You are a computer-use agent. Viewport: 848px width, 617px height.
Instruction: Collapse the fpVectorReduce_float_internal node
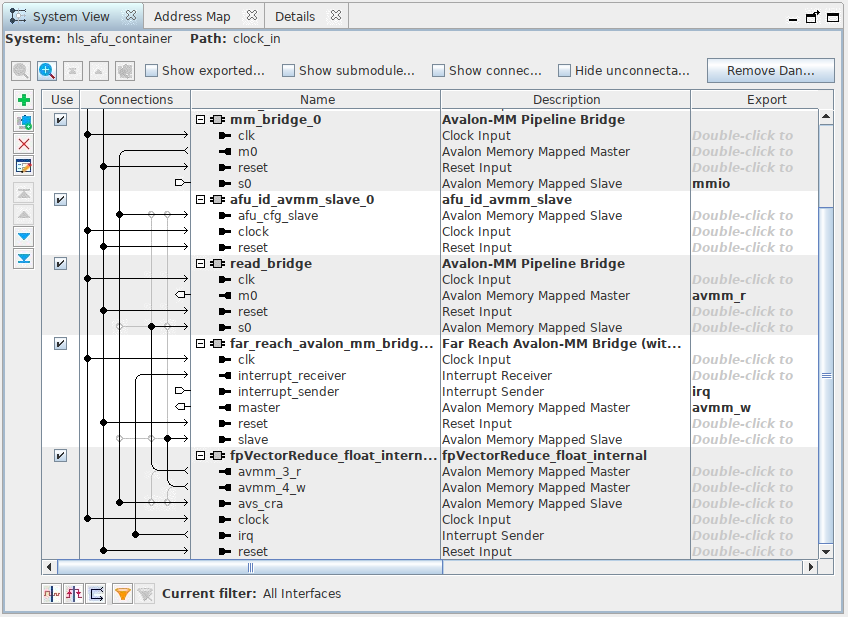tap(201, 456)
